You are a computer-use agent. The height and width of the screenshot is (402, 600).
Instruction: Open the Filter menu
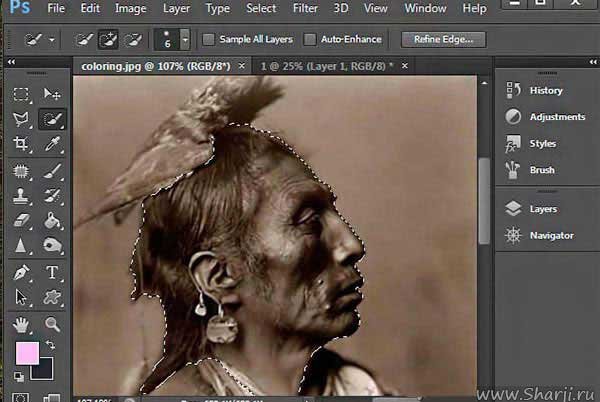point(307,9)
